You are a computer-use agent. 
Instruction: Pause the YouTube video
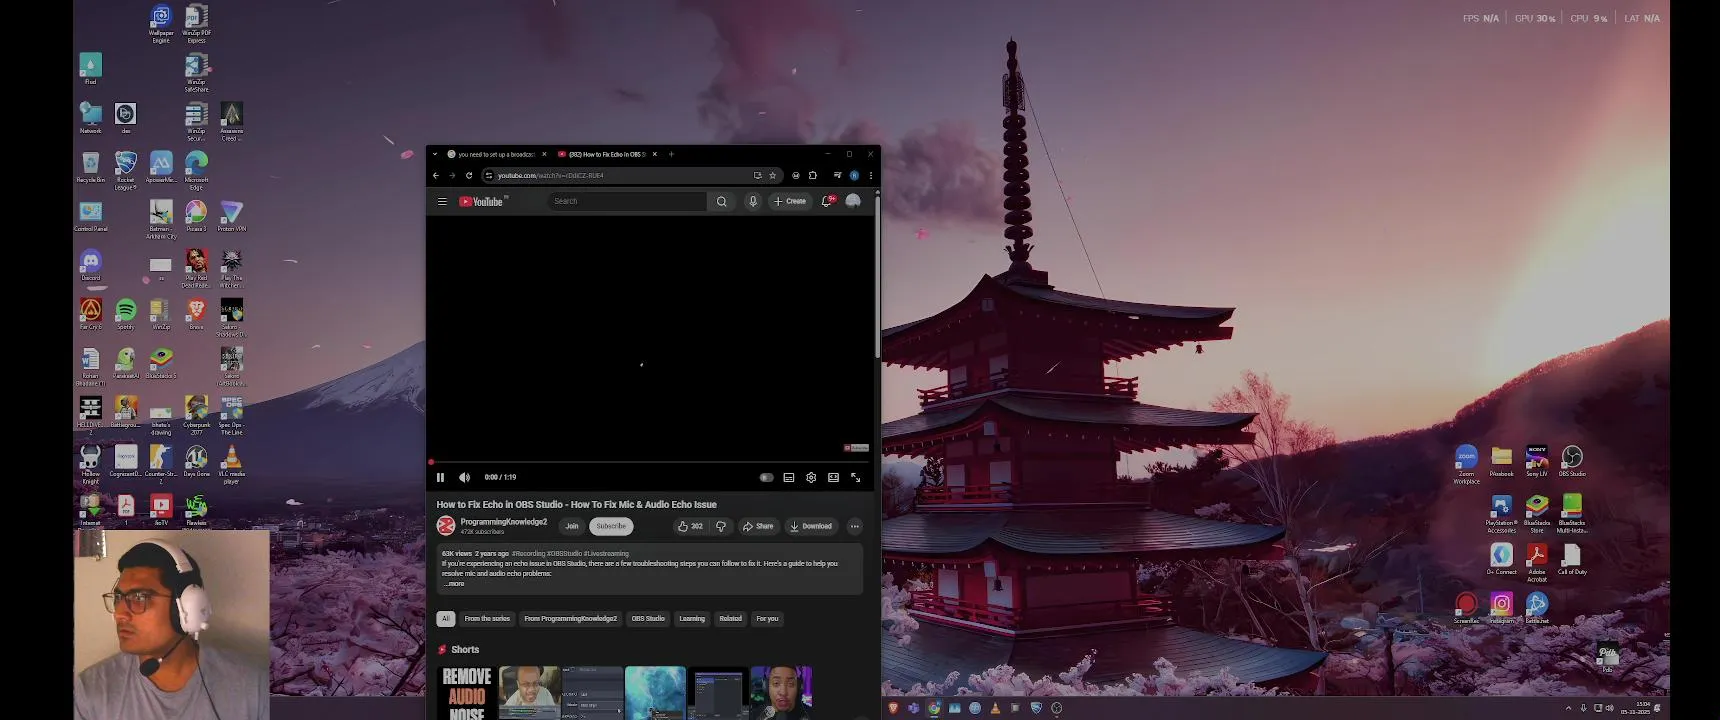440,478
